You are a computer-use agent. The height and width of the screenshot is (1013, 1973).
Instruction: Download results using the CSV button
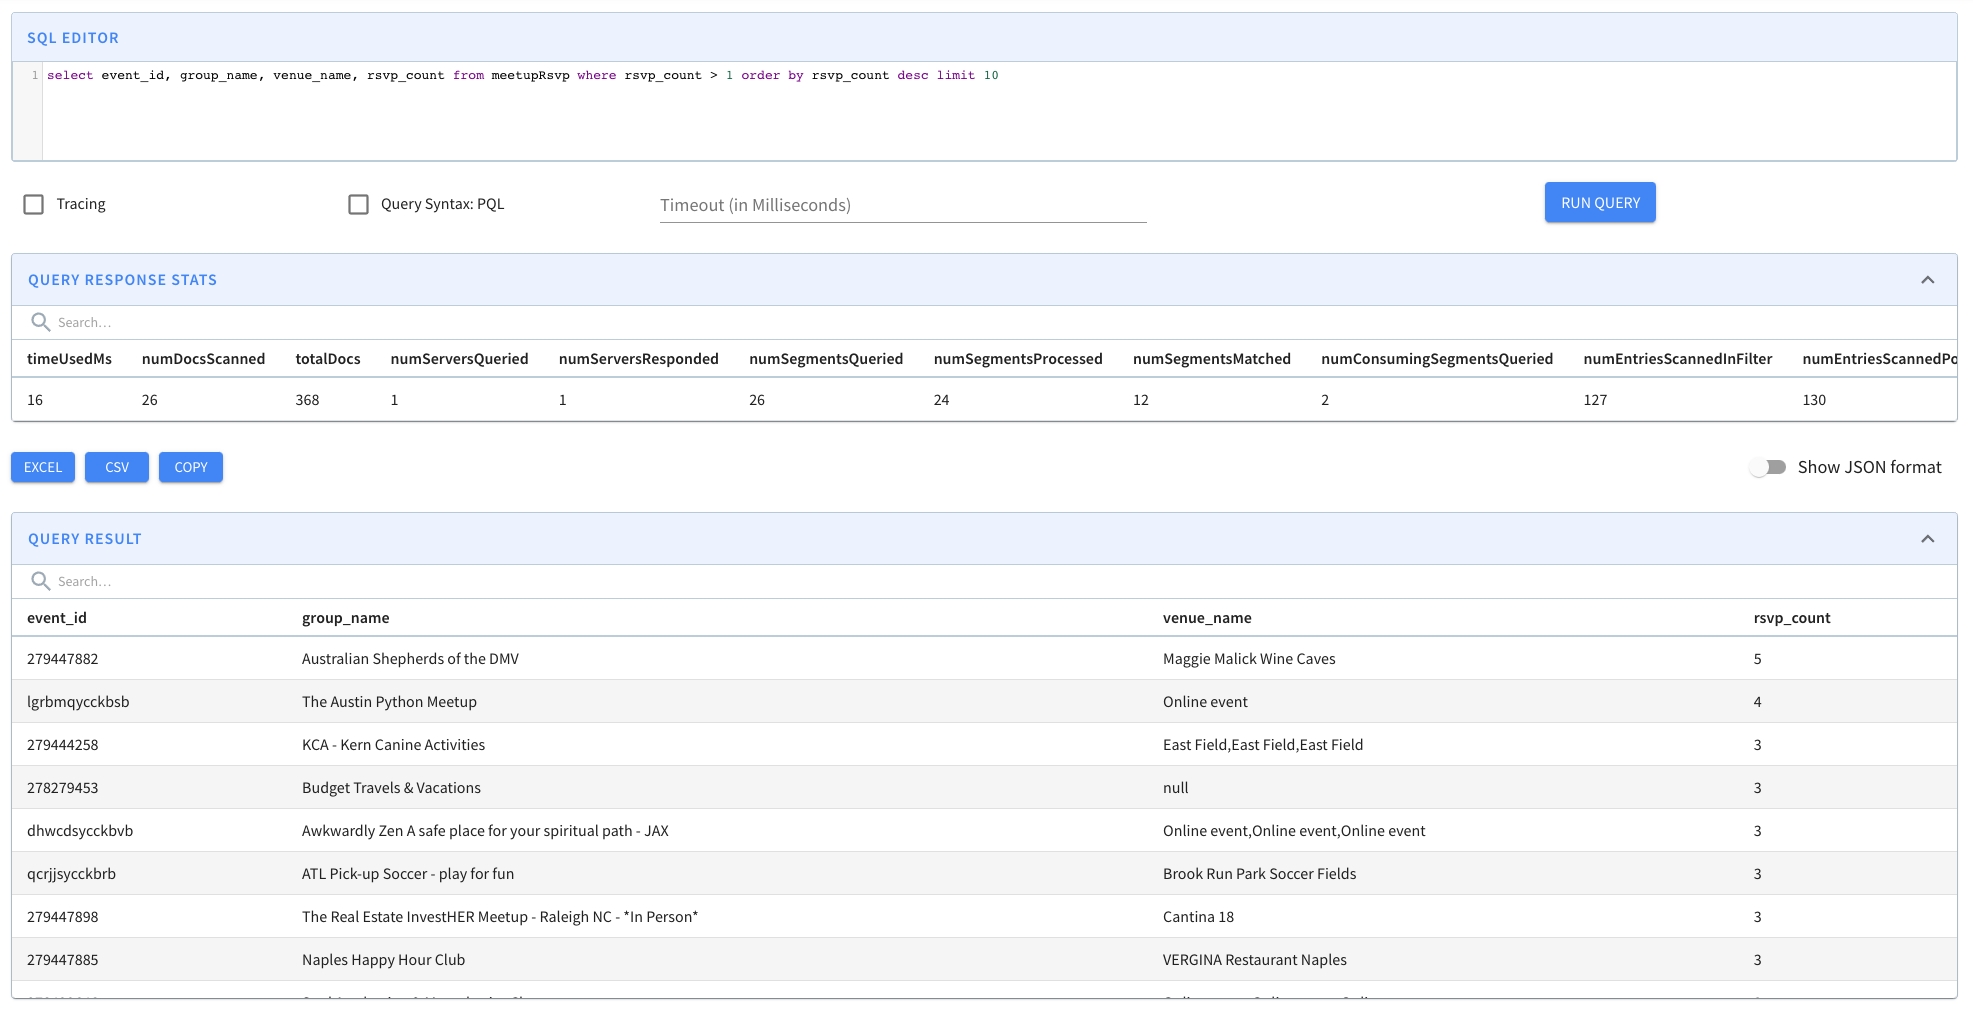pos(117,467)
